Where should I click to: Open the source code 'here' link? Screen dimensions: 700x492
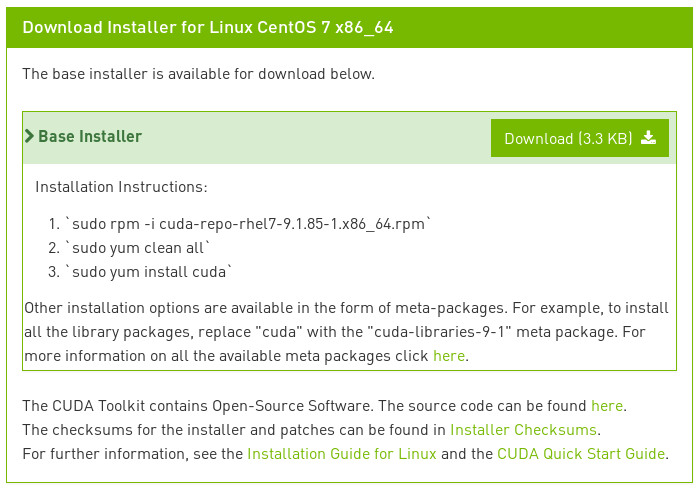[x=607, y=406]
